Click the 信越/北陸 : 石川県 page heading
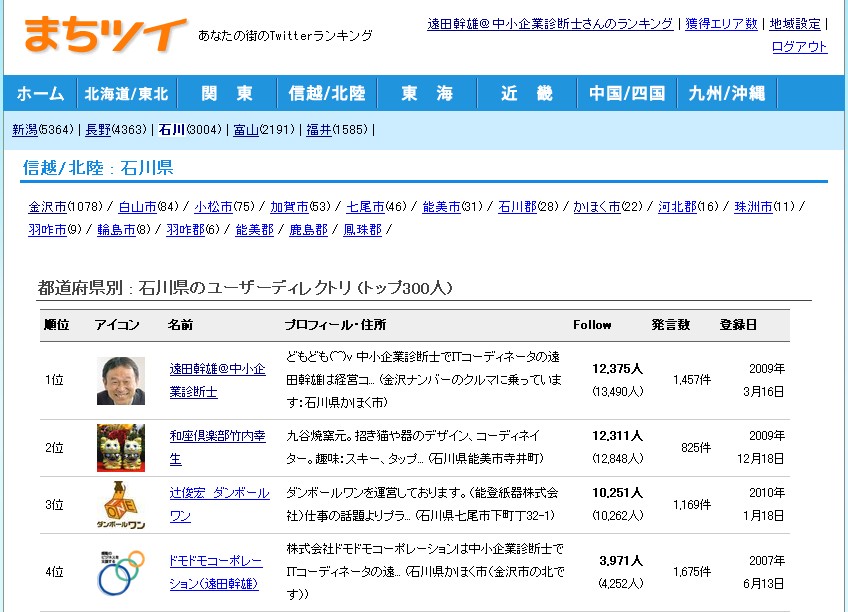 click(98, 168)
